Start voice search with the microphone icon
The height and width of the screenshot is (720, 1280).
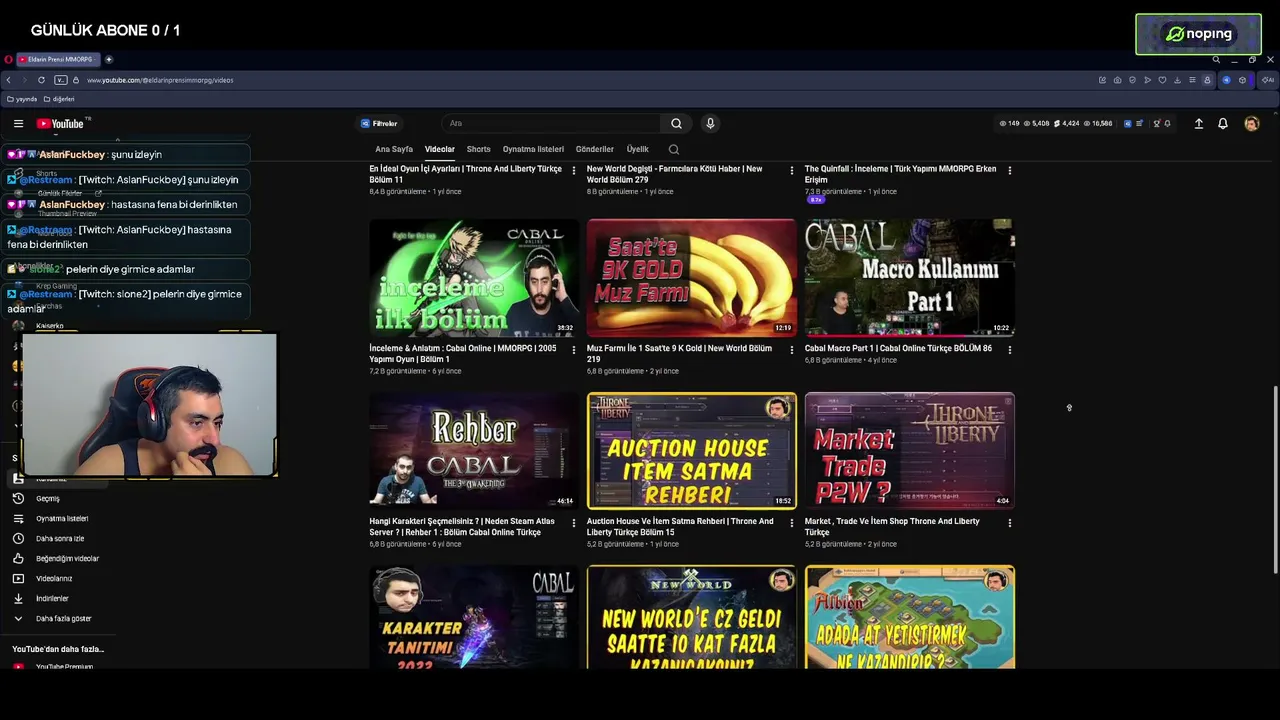point(710,124)
